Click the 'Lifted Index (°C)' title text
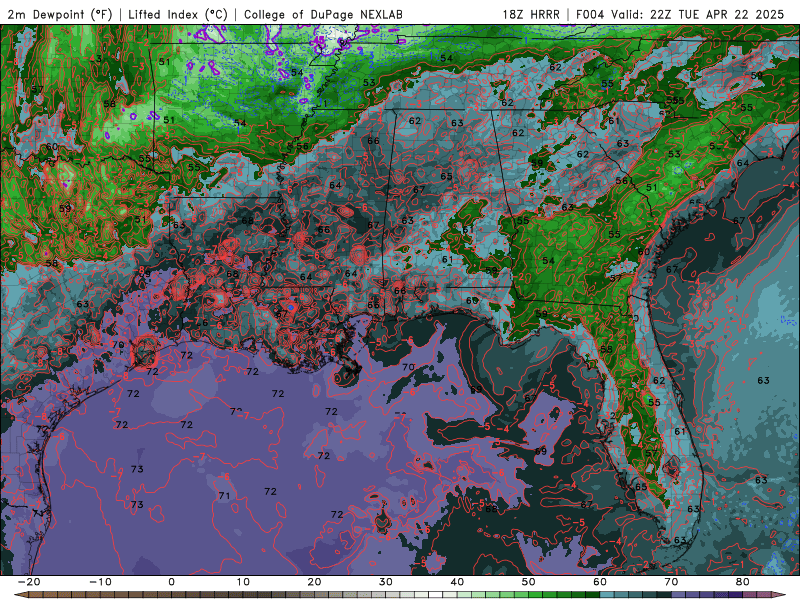Screen dimensions: 800x600 [x=178, y=14]
